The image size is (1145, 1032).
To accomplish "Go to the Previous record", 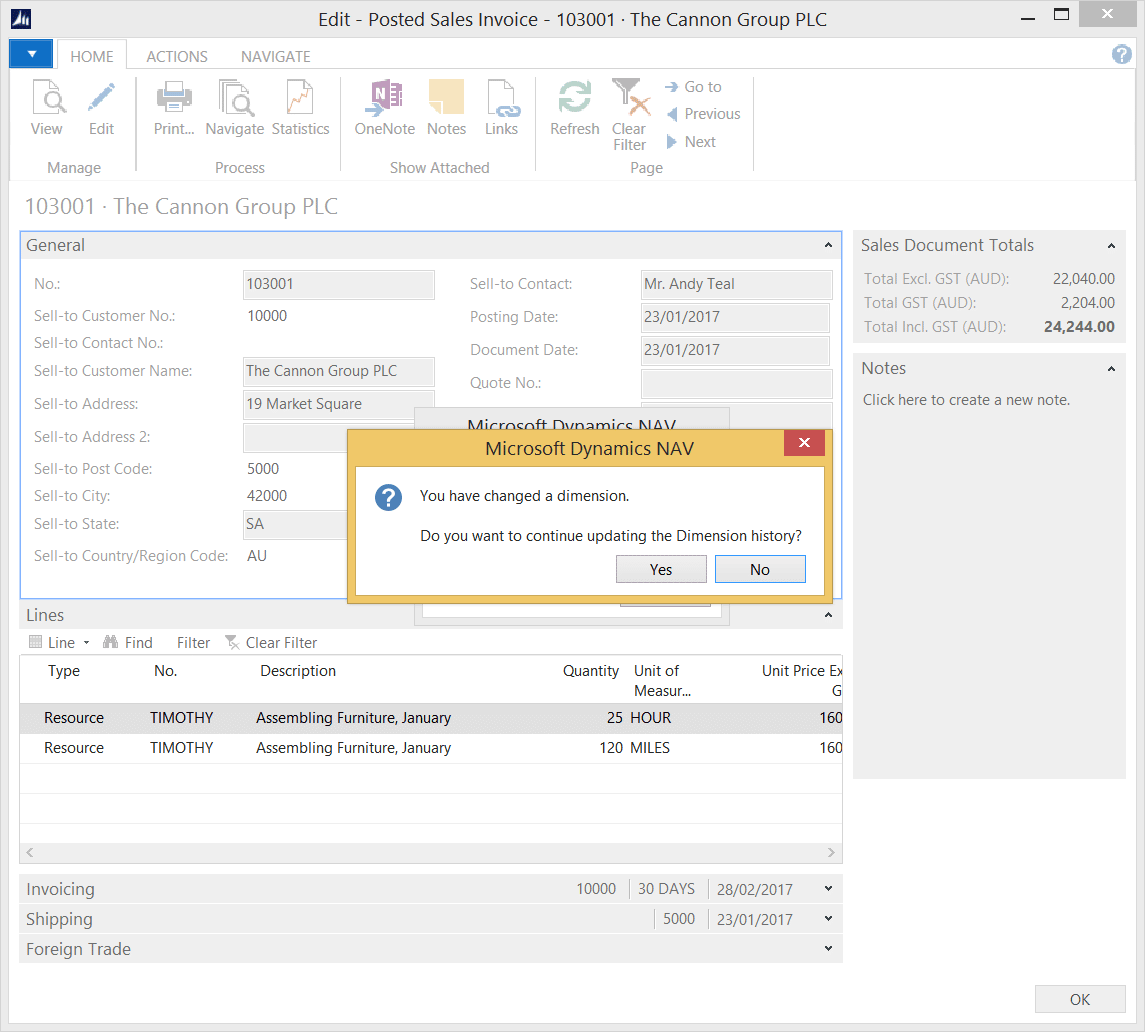I will coord(704,114).
